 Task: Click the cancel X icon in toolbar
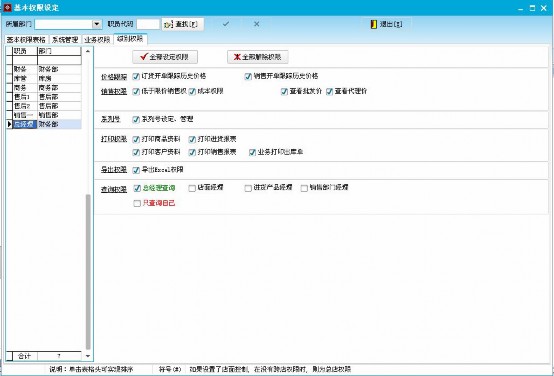coord(257,24)
